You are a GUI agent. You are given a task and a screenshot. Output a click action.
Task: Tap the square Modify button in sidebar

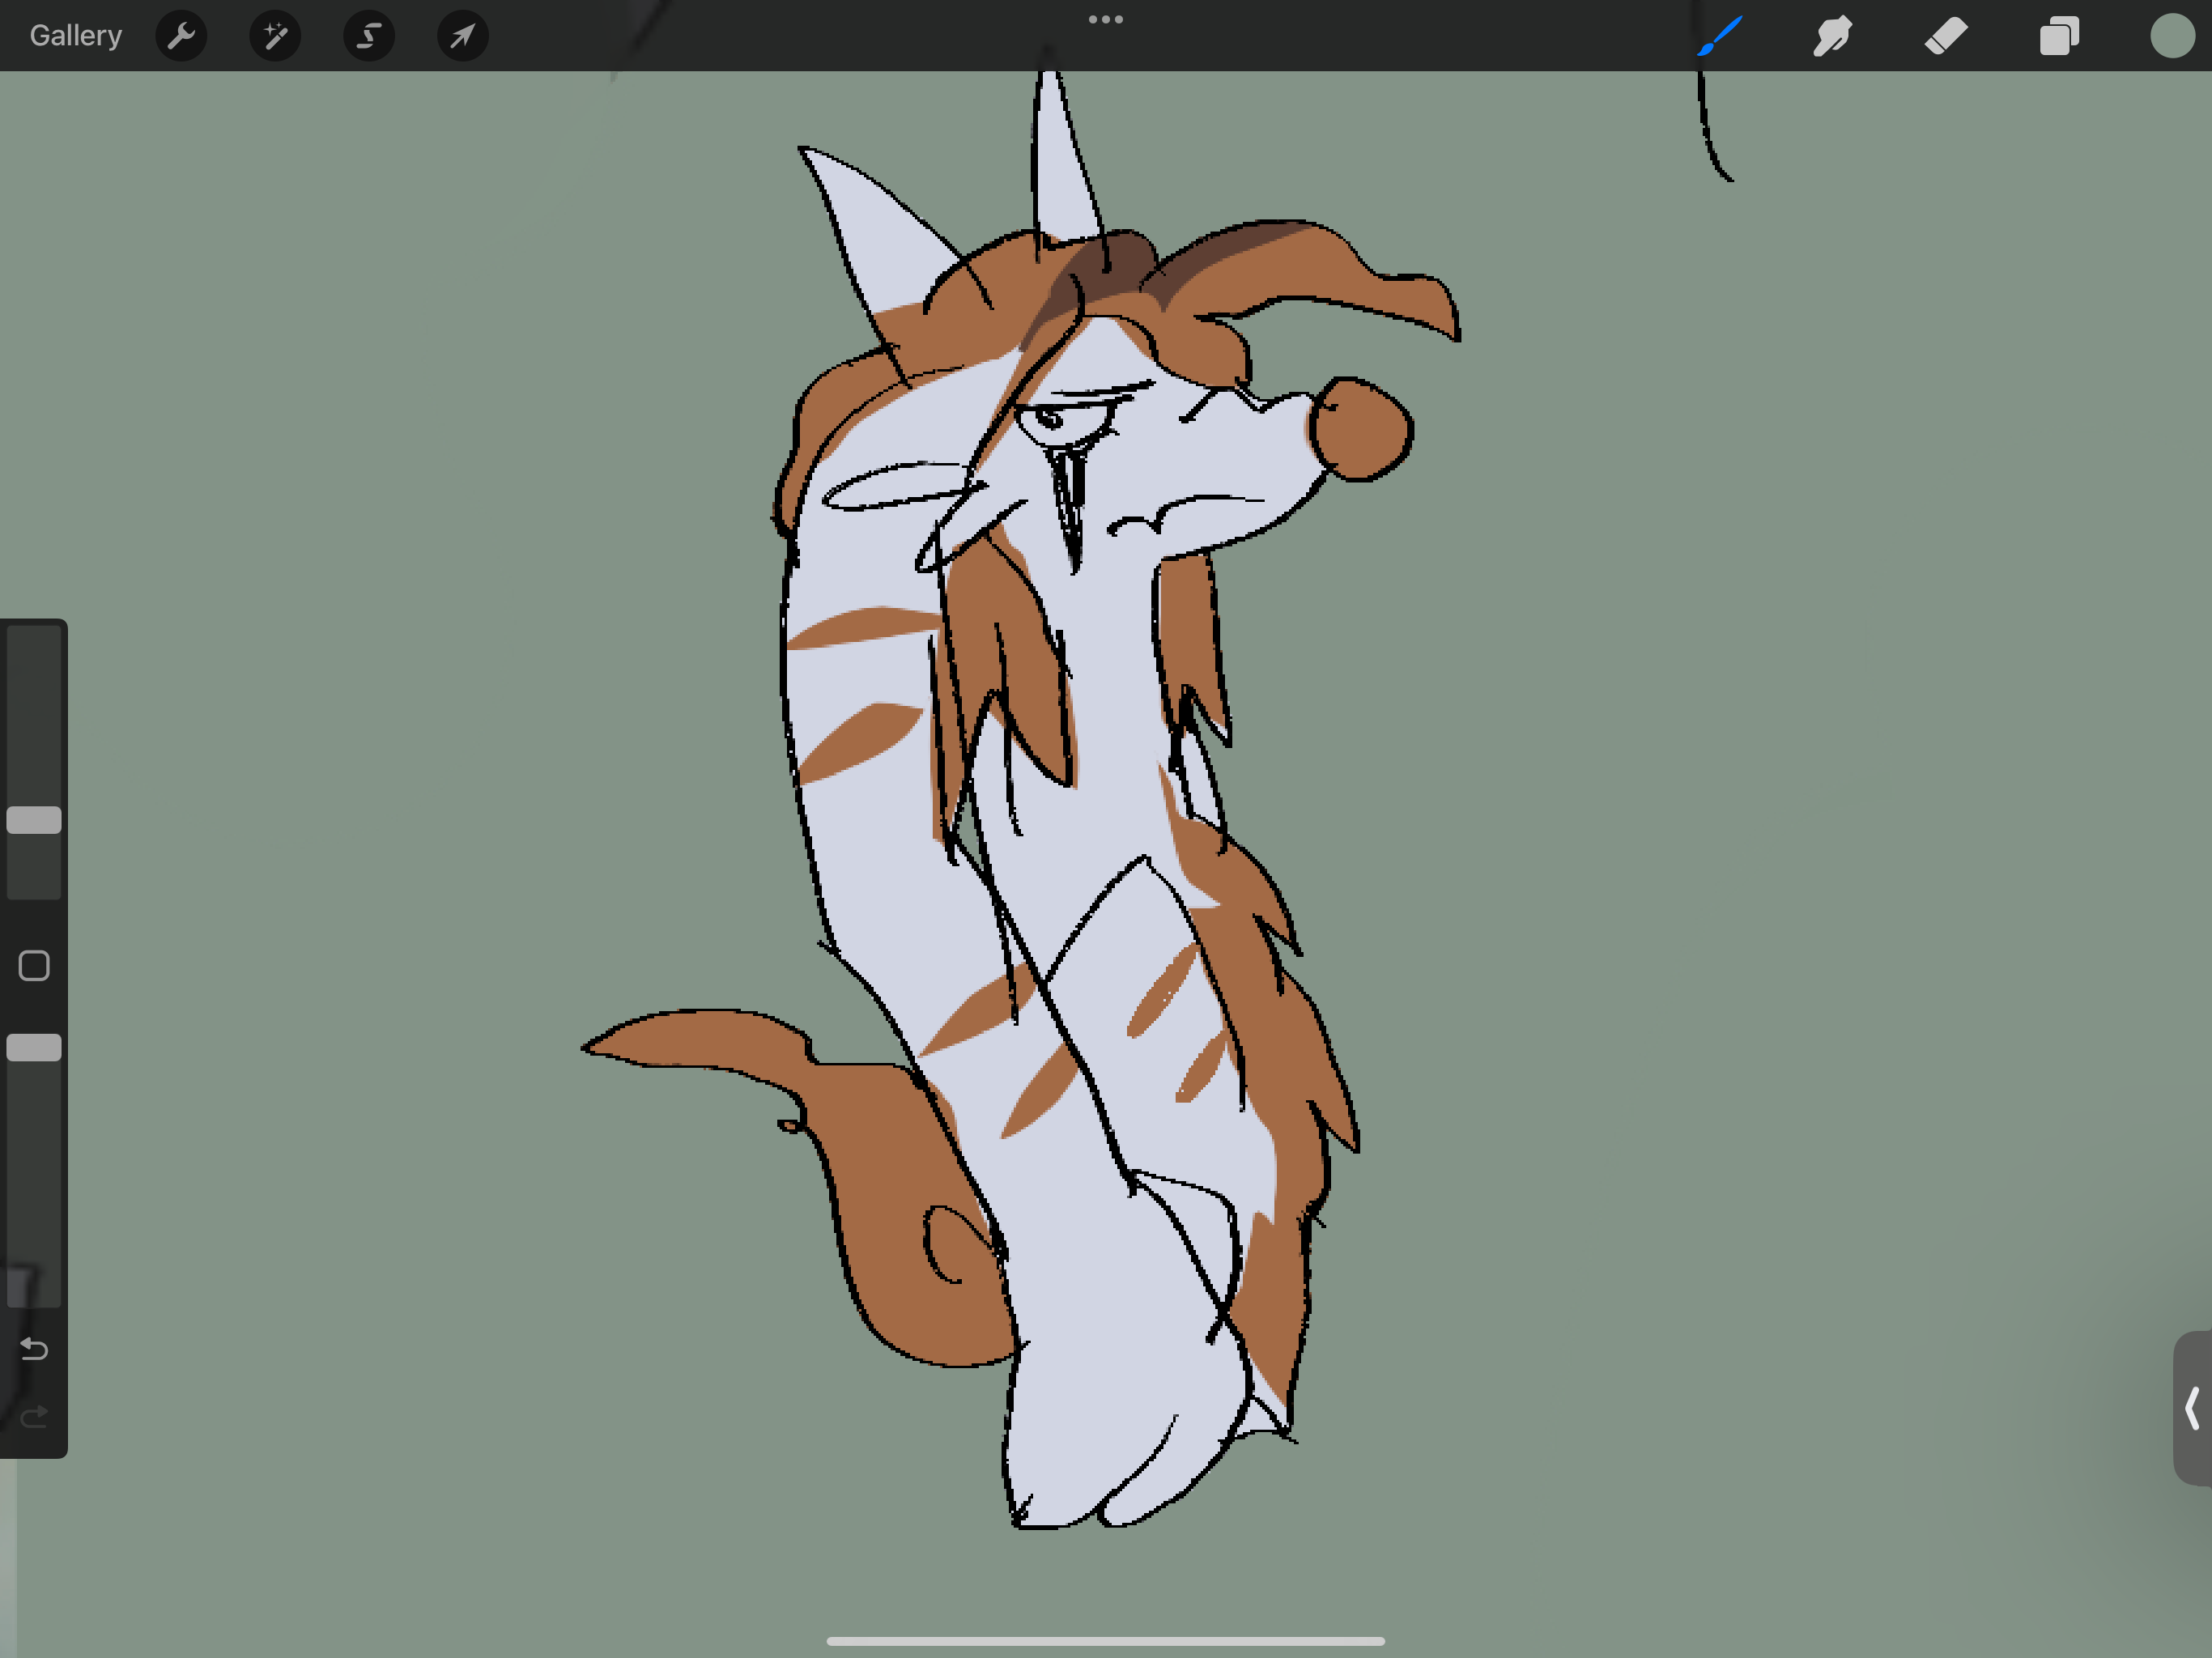click(x=34, y=965)
